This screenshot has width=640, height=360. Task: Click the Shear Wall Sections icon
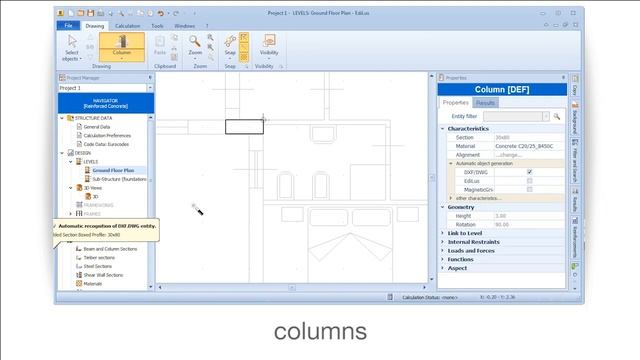click(x=79, y=275)
